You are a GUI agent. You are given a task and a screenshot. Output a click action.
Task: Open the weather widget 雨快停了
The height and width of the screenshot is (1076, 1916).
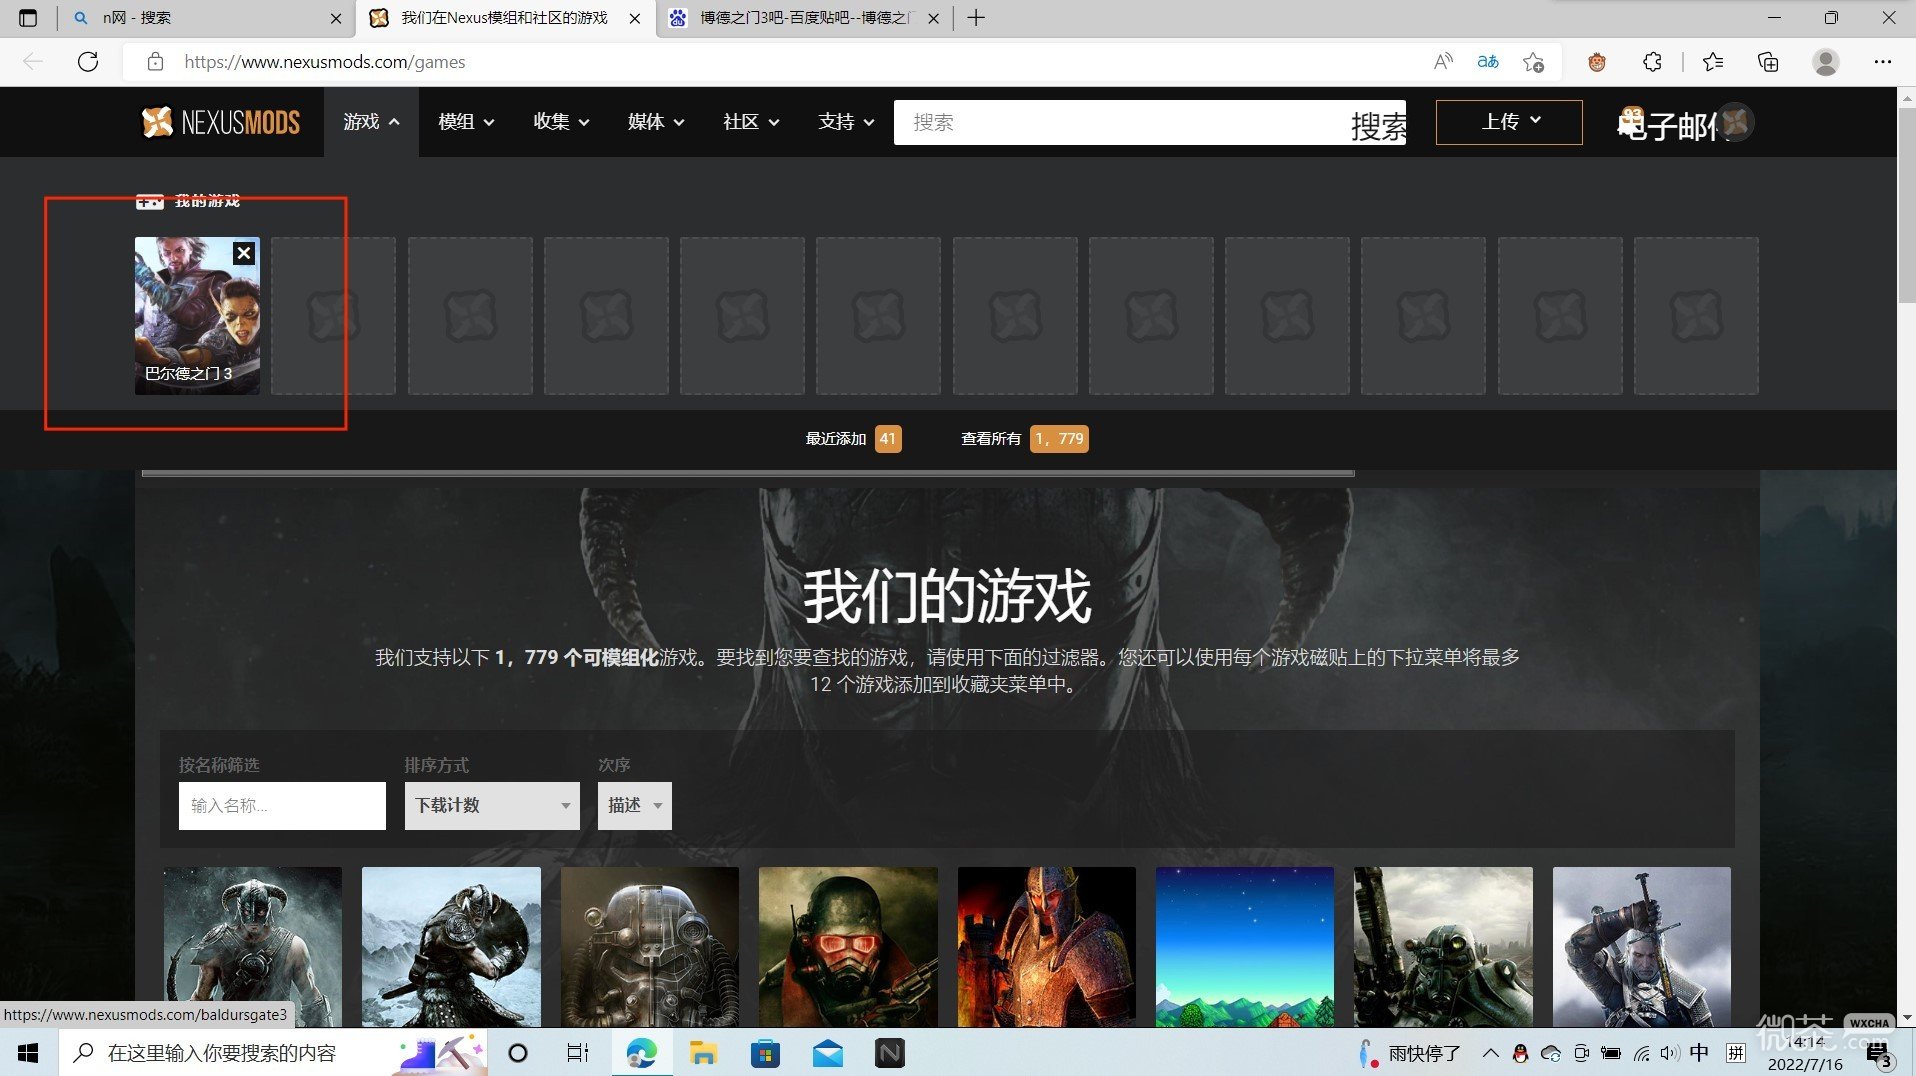pos(1410,1053)
